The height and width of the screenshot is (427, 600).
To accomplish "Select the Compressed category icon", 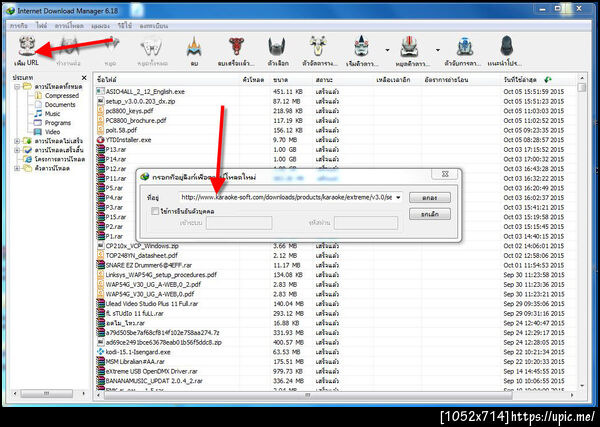I will [38, 96].
